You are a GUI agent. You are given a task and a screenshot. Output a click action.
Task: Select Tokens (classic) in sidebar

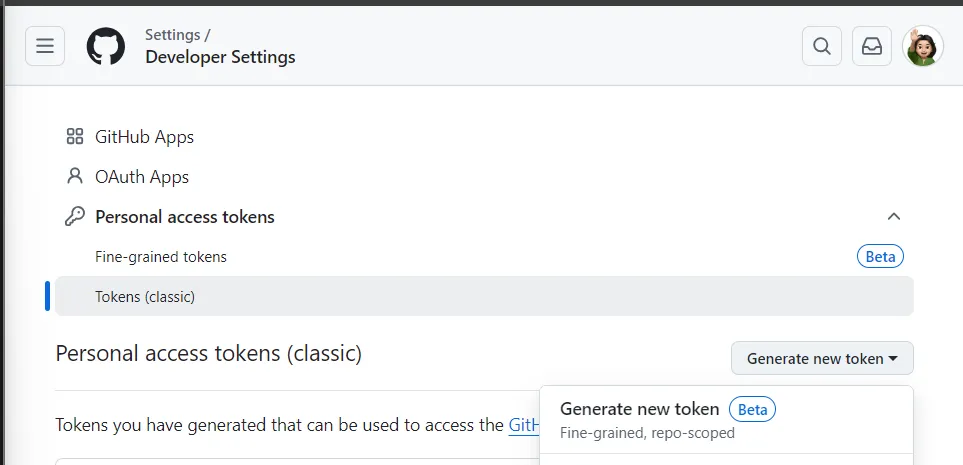145,297
